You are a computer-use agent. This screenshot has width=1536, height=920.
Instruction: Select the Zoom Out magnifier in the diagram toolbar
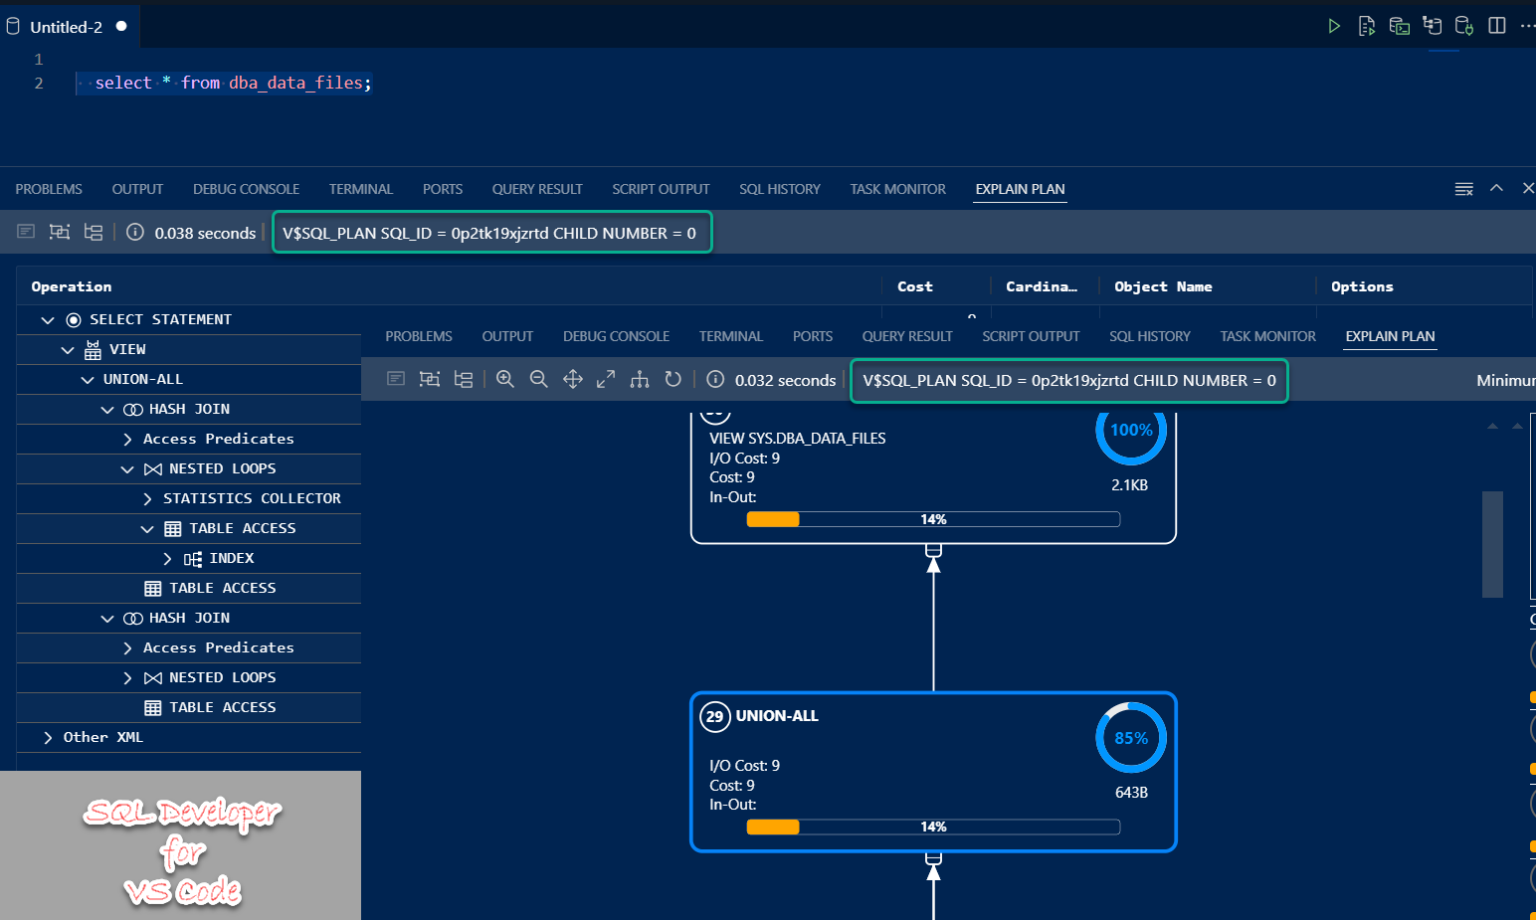pyautogui.click(x=539, y=380)
